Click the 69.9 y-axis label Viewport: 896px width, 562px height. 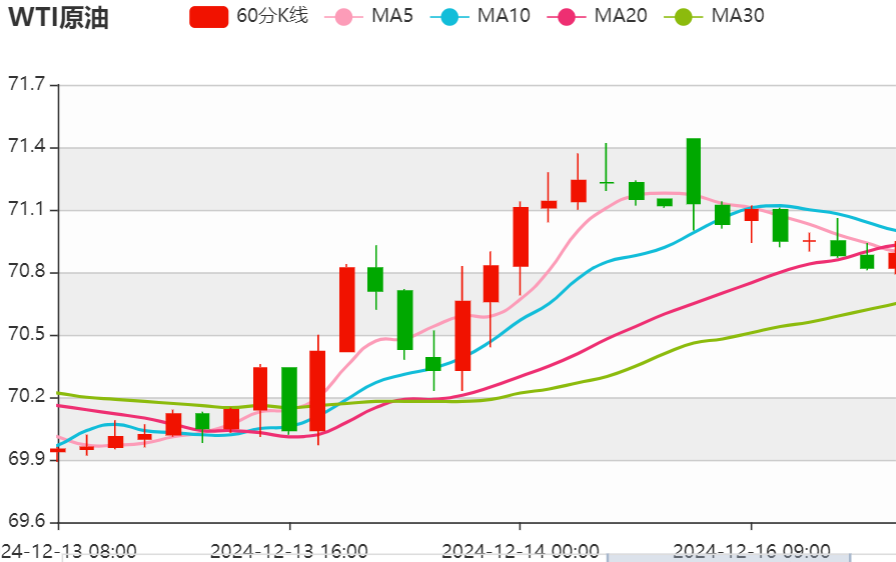tap(26, 459)
